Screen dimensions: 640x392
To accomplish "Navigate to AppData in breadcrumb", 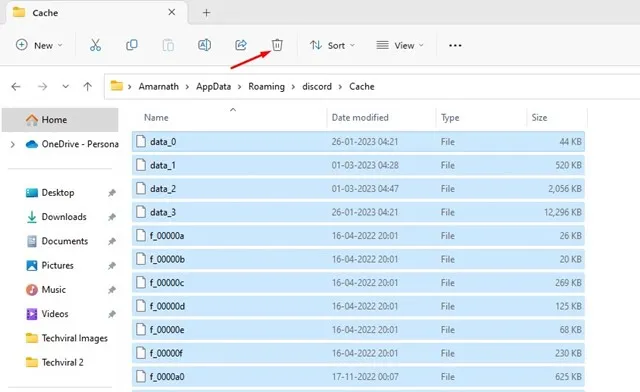I will [x=213, y=87].
